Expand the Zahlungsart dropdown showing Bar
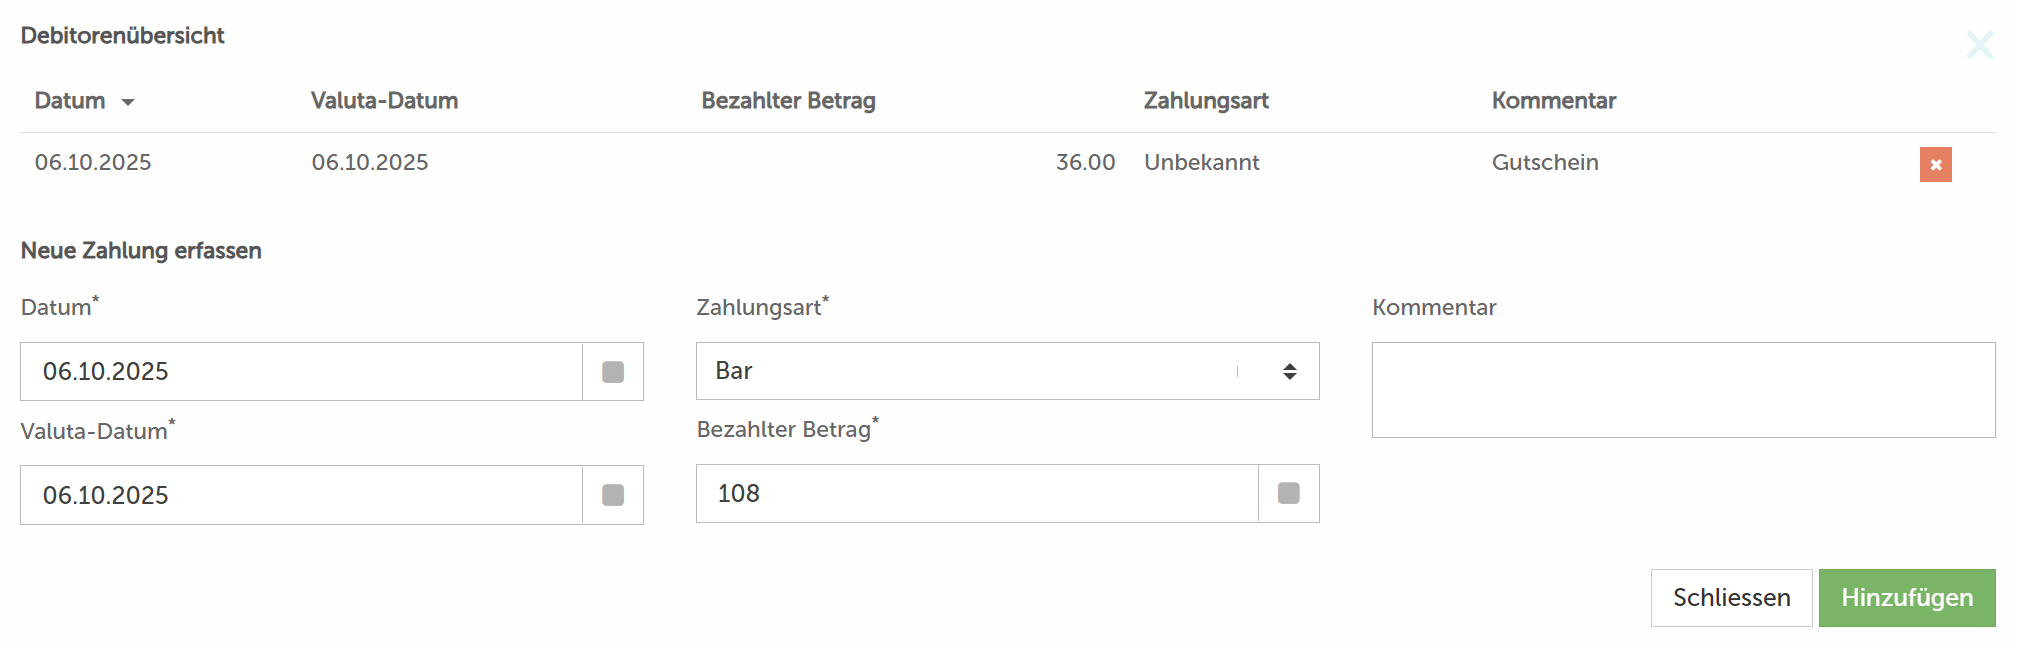Image resolution: width=2017 pixels, height=647 pixels. pos(1007,371)
